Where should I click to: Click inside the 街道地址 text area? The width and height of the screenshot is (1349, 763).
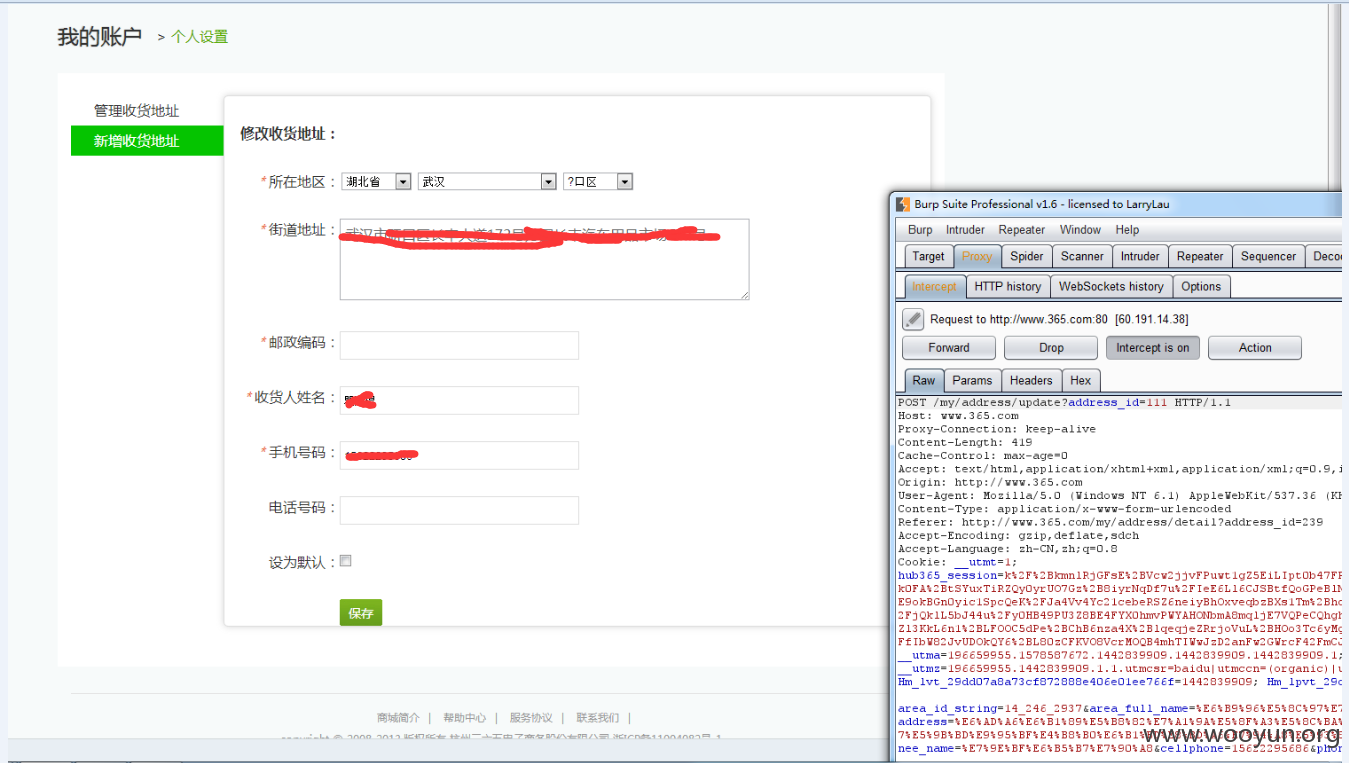tap(544, 259)
